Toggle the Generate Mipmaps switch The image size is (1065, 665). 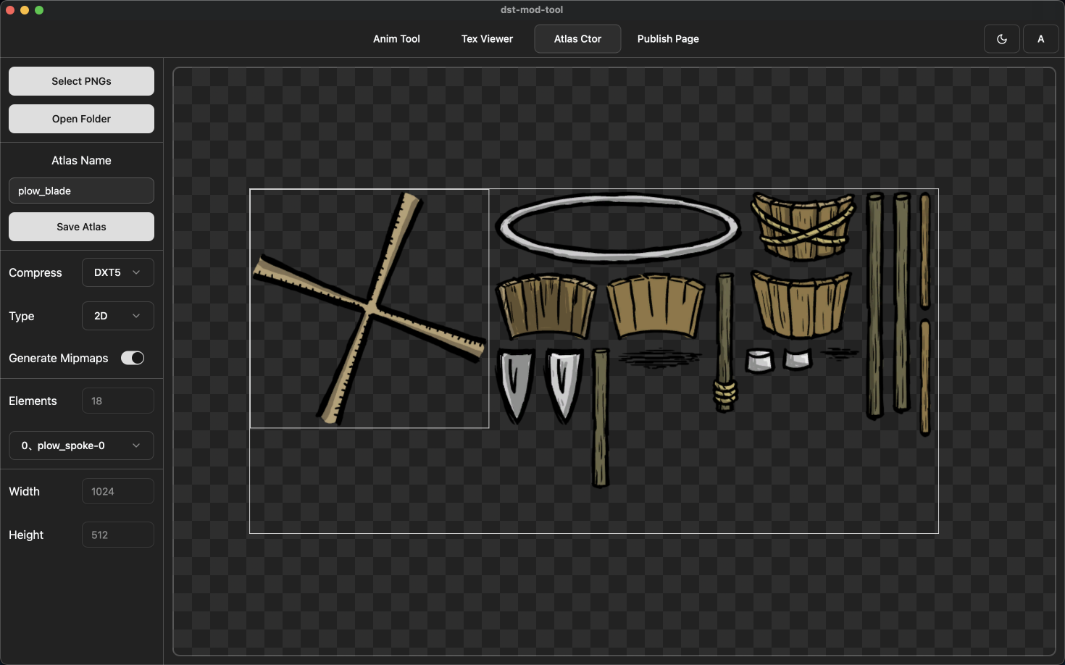[x=132, y=358]
